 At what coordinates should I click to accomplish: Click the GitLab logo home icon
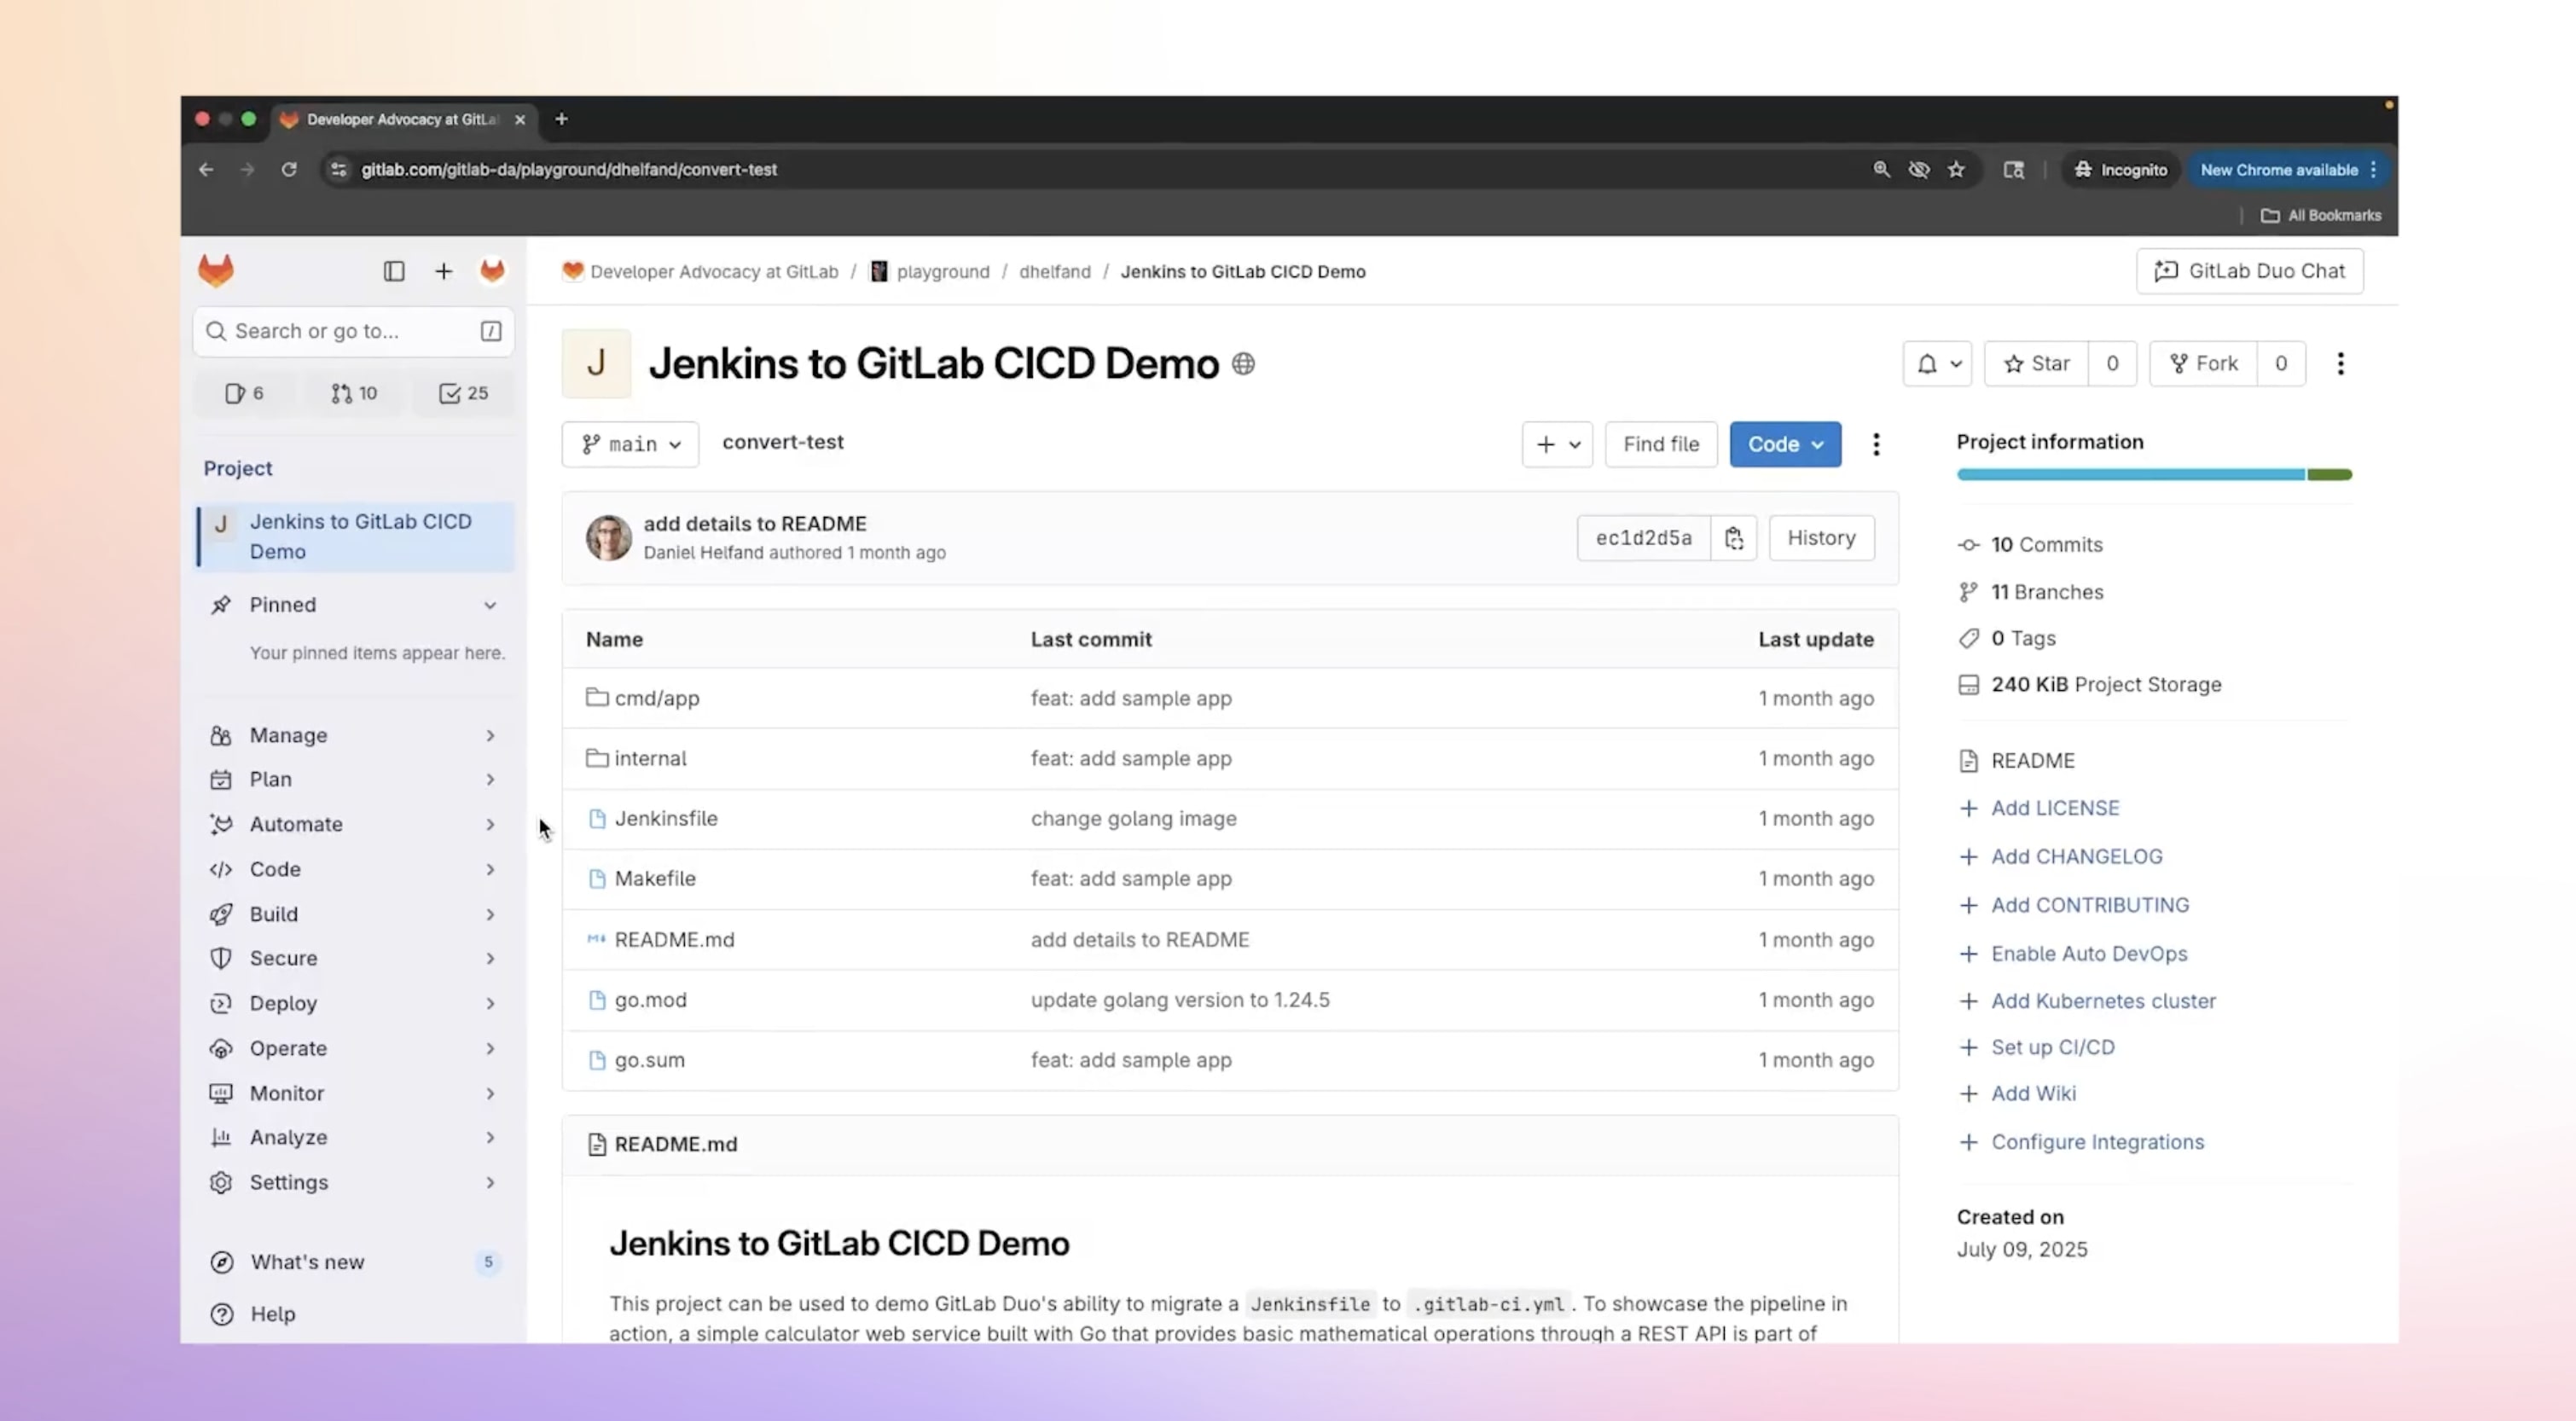coord(216,271)
